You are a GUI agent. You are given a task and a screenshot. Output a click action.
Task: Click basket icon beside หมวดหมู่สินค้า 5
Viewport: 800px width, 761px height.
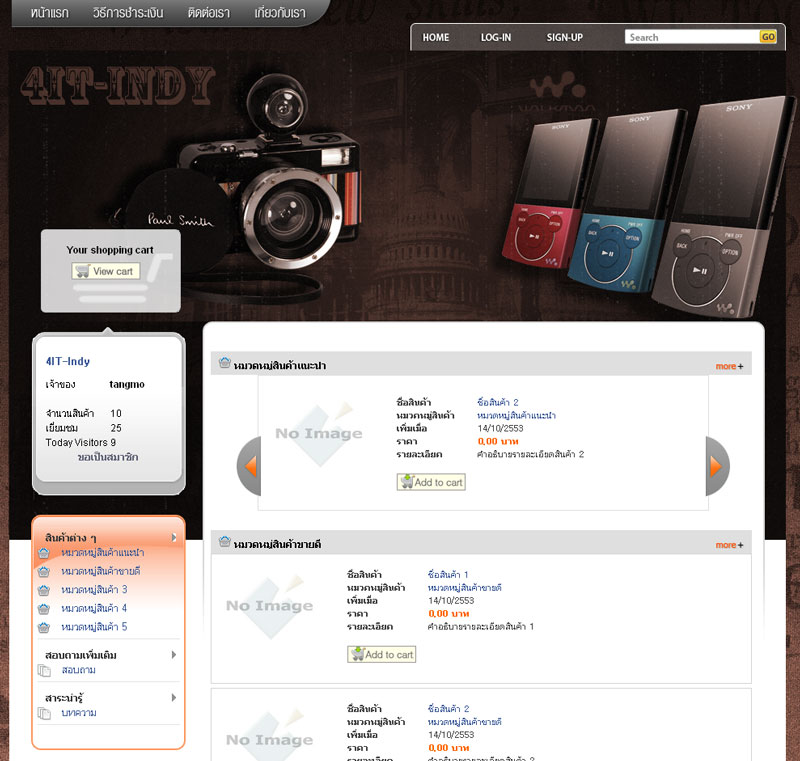(x=44, y=627)
